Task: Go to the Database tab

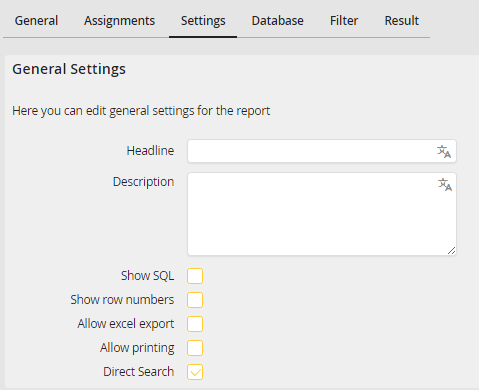Action: coord(278,21)
